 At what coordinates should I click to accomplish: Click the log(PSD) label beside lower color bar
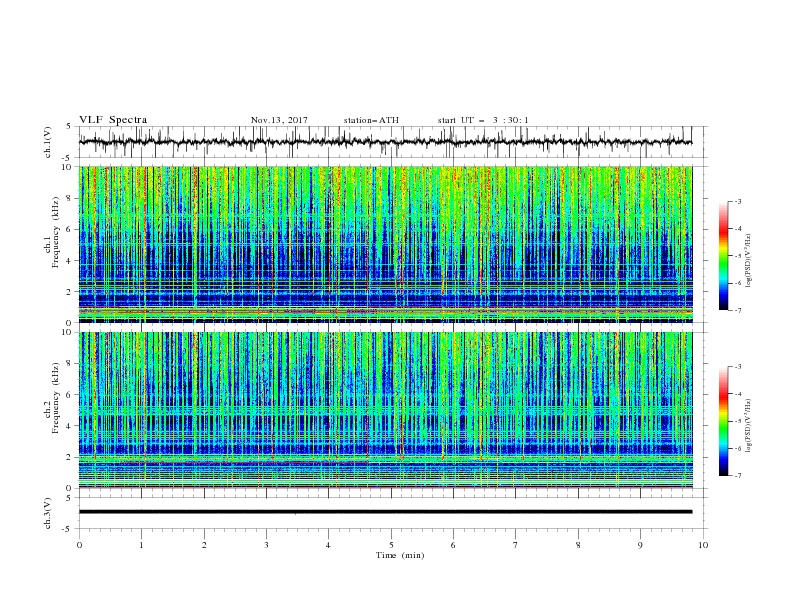[x=748, y=426]
